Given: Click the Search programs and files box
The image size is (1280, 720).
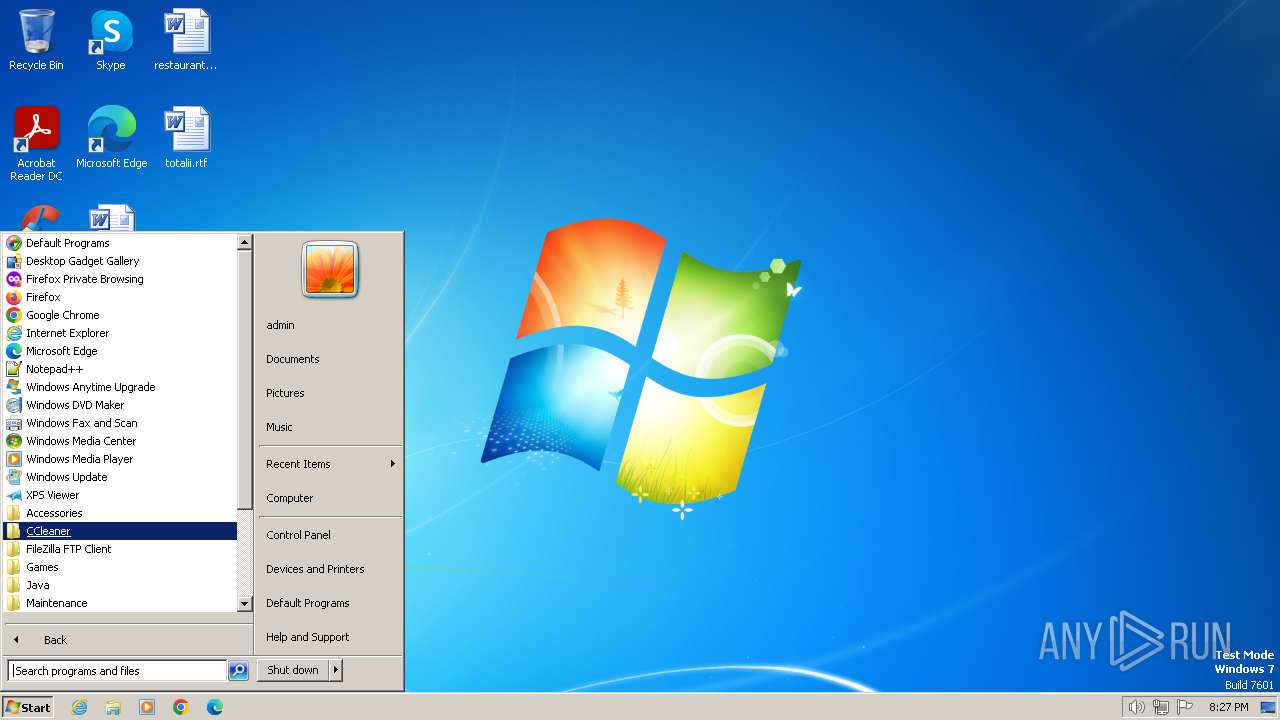Looking at the screenshot, I should point(117,671).
